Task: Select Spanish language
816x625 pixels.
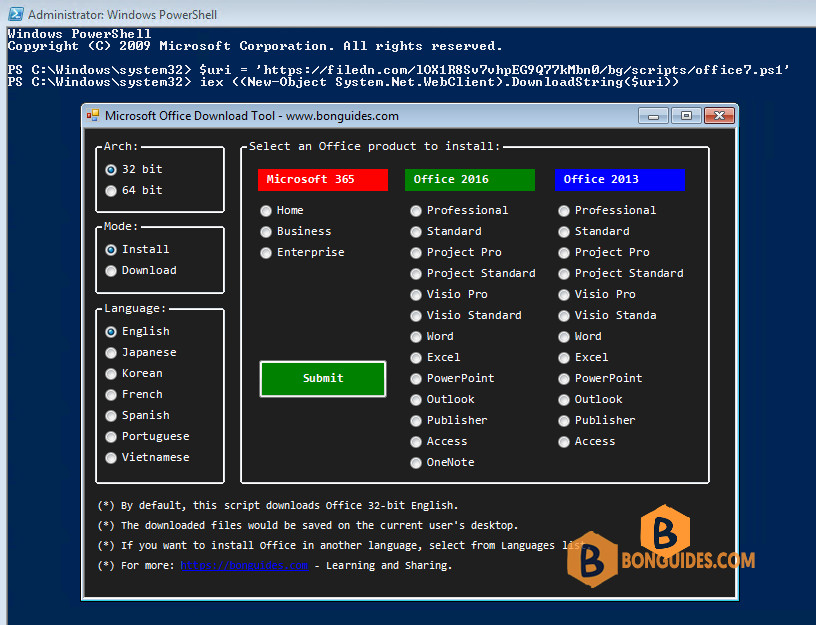Action: pyautogui.click(x=137, y=415)
